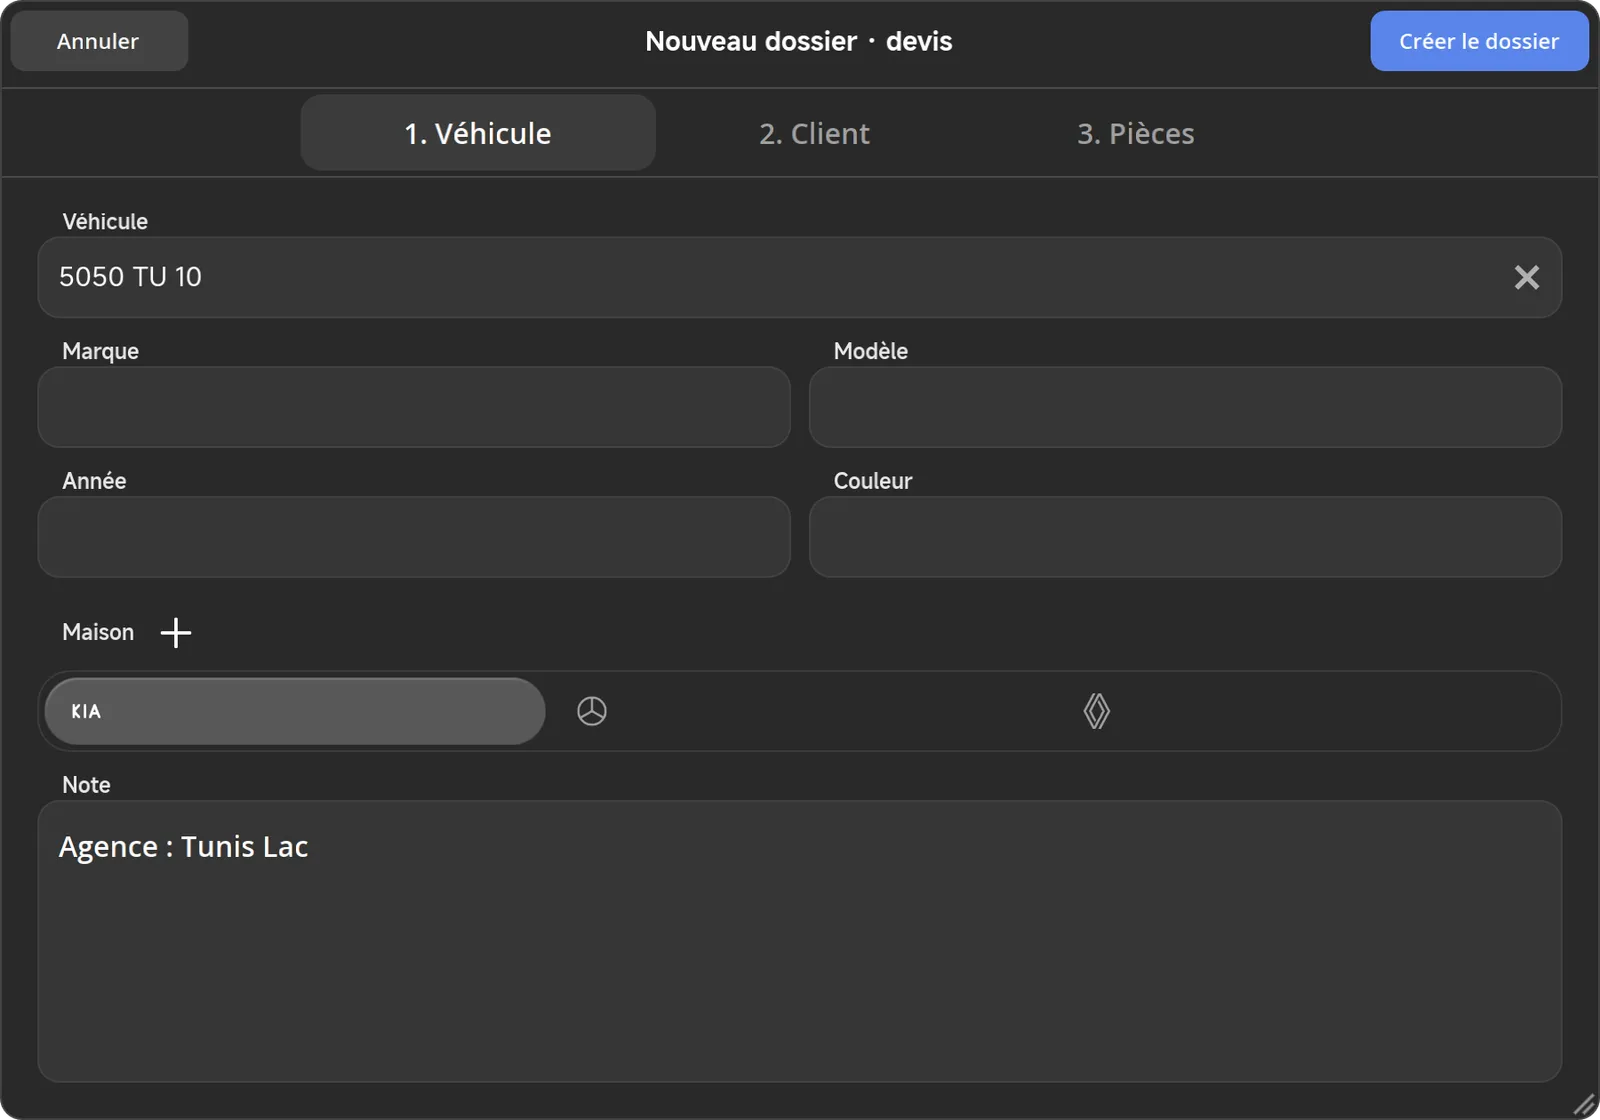Image resolution: width=1600 pixels, height=1120 pixels.
Task: Select the Renault brand logo option
Action: [1097, 711]
